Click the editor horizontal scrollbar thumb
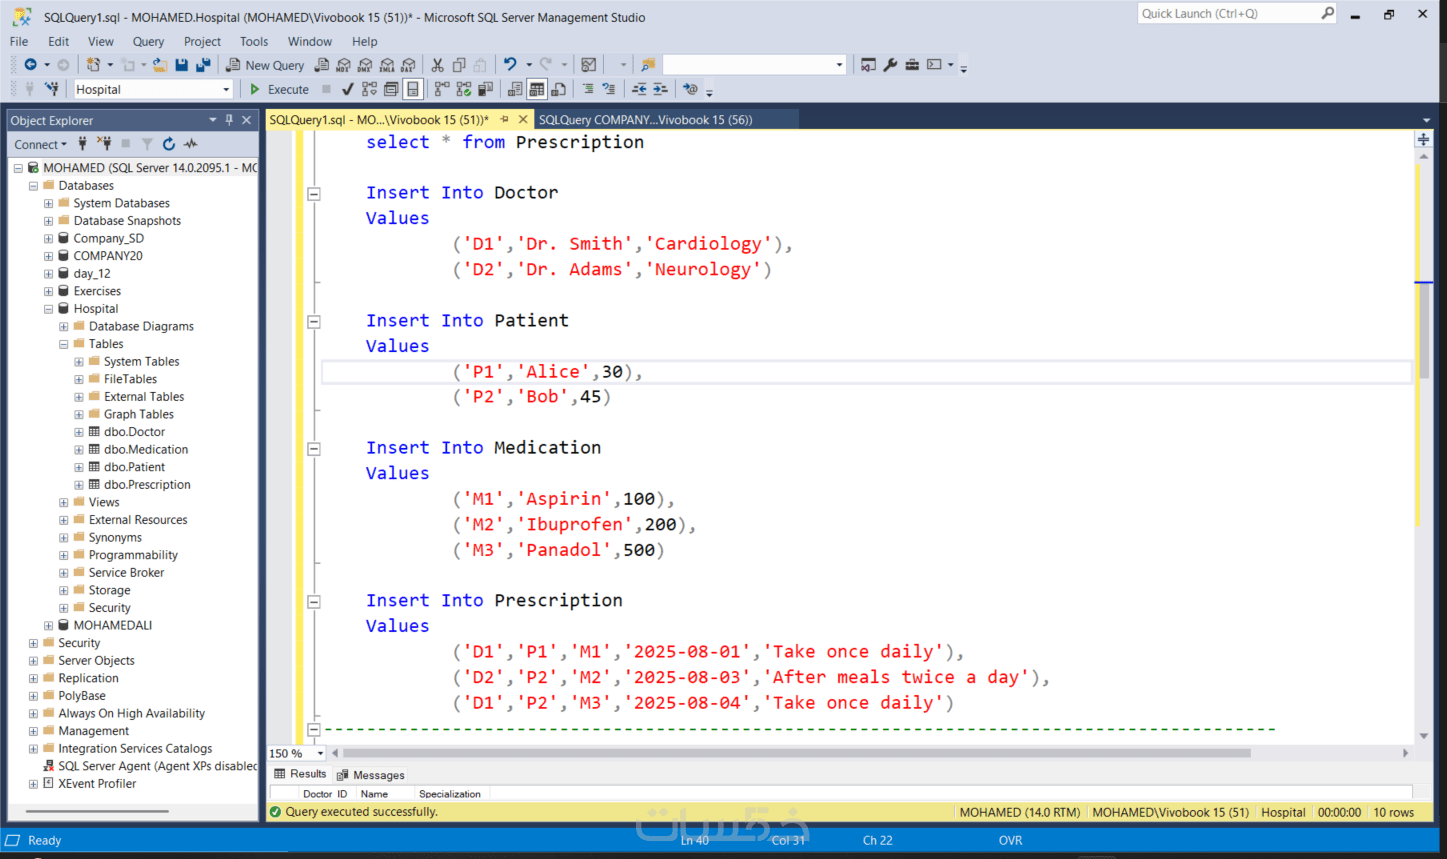This screenshot has width=1447, height=859. (x=796, y=753)
